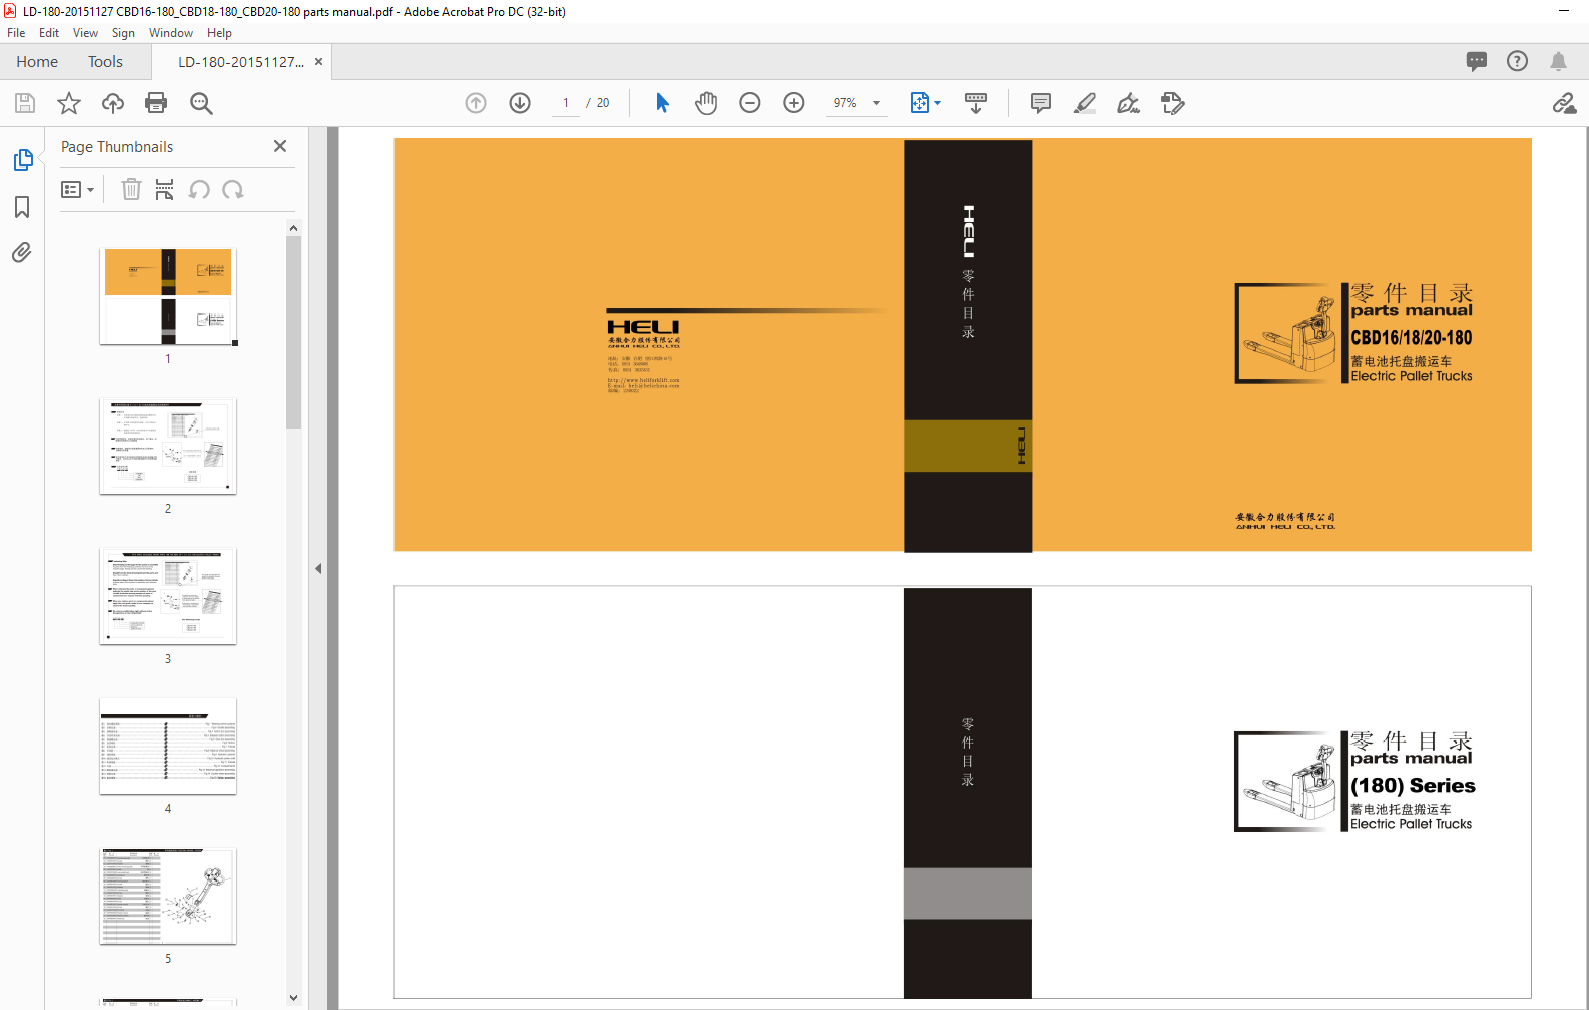The image size is (1589, 1010).
Task: Click the thumbnails scroll up arrow
Action: (x=293, y=228)
